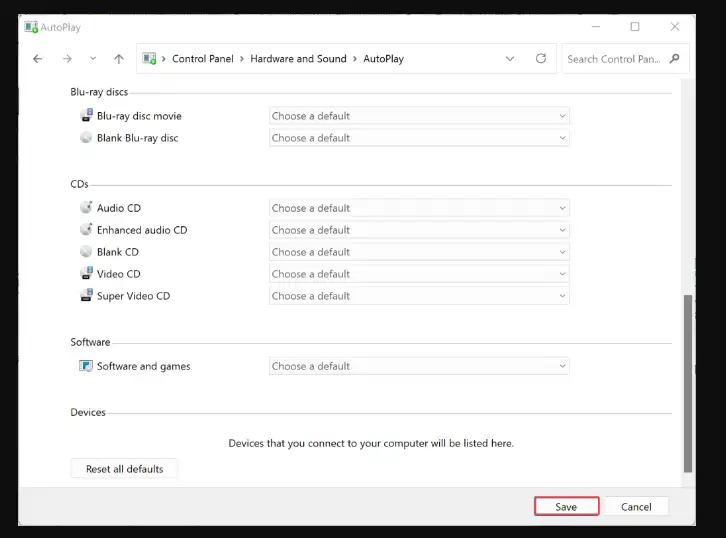Viewport: 726px width, 538px height.
Task: Open the recent locations dropdown arrow
Action: tap(93, 58)
